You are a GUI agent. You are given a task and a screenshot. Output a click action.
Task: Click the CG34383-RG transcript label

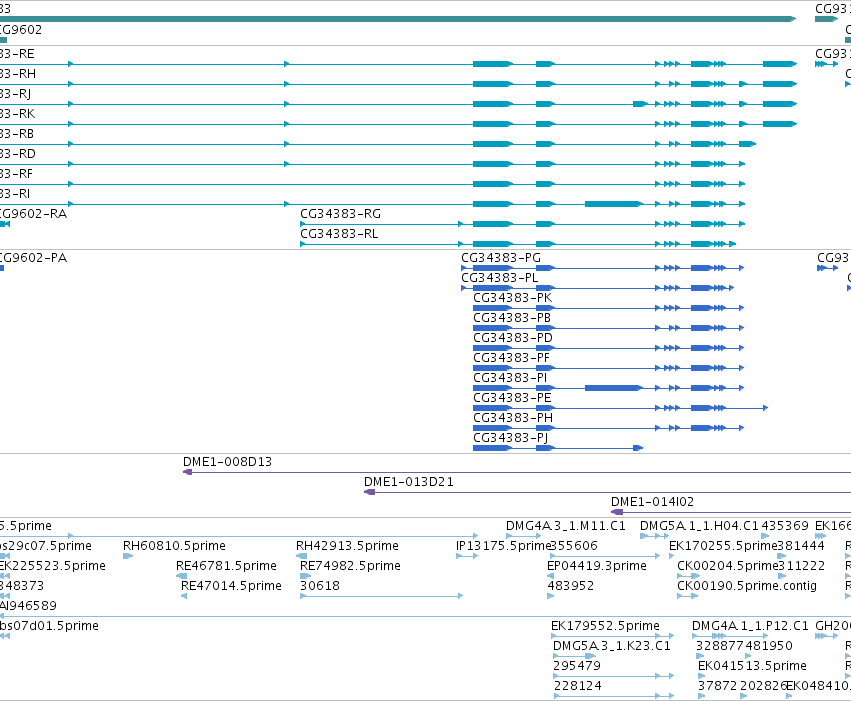(x=340, y=214)
